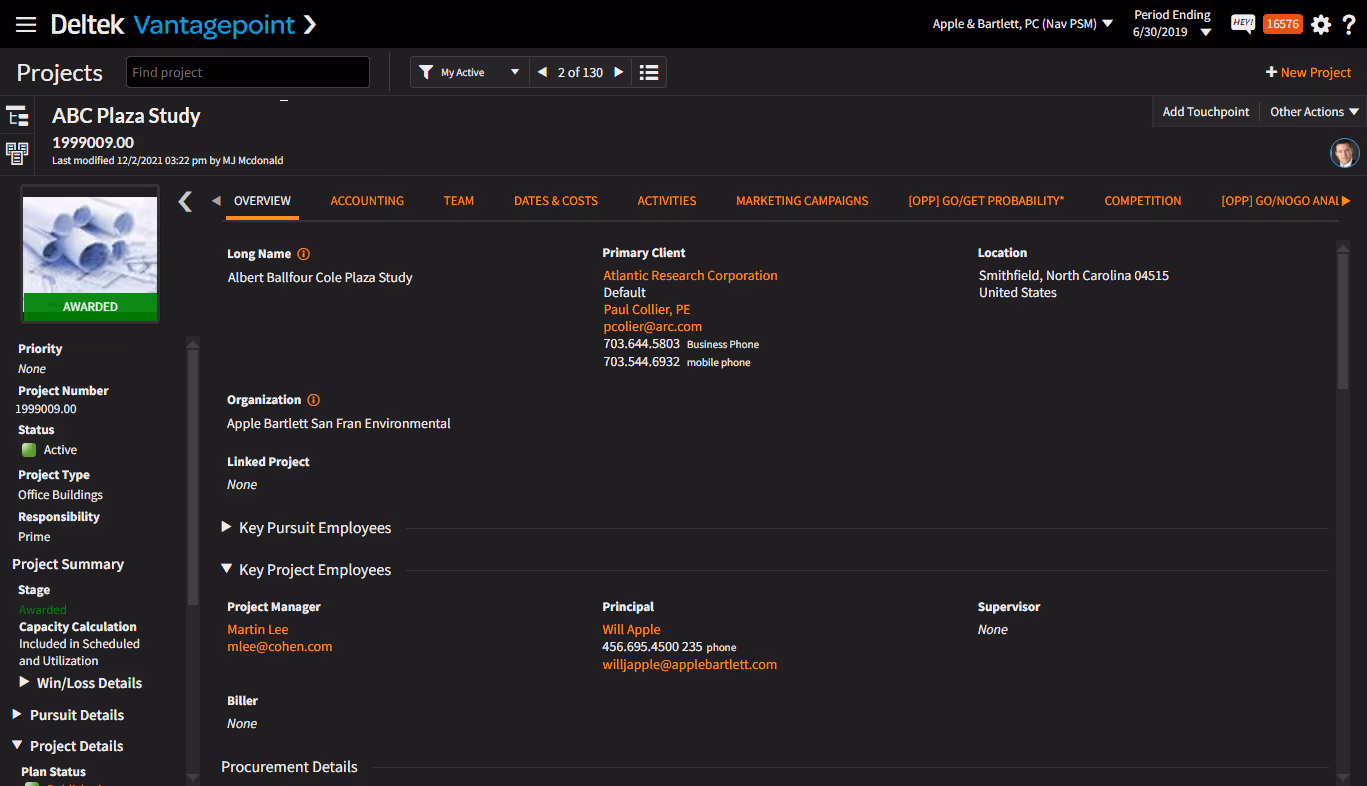1367x786 pixels.
Task: Click the filter funnel icon
Action: [x=426, y=72]
